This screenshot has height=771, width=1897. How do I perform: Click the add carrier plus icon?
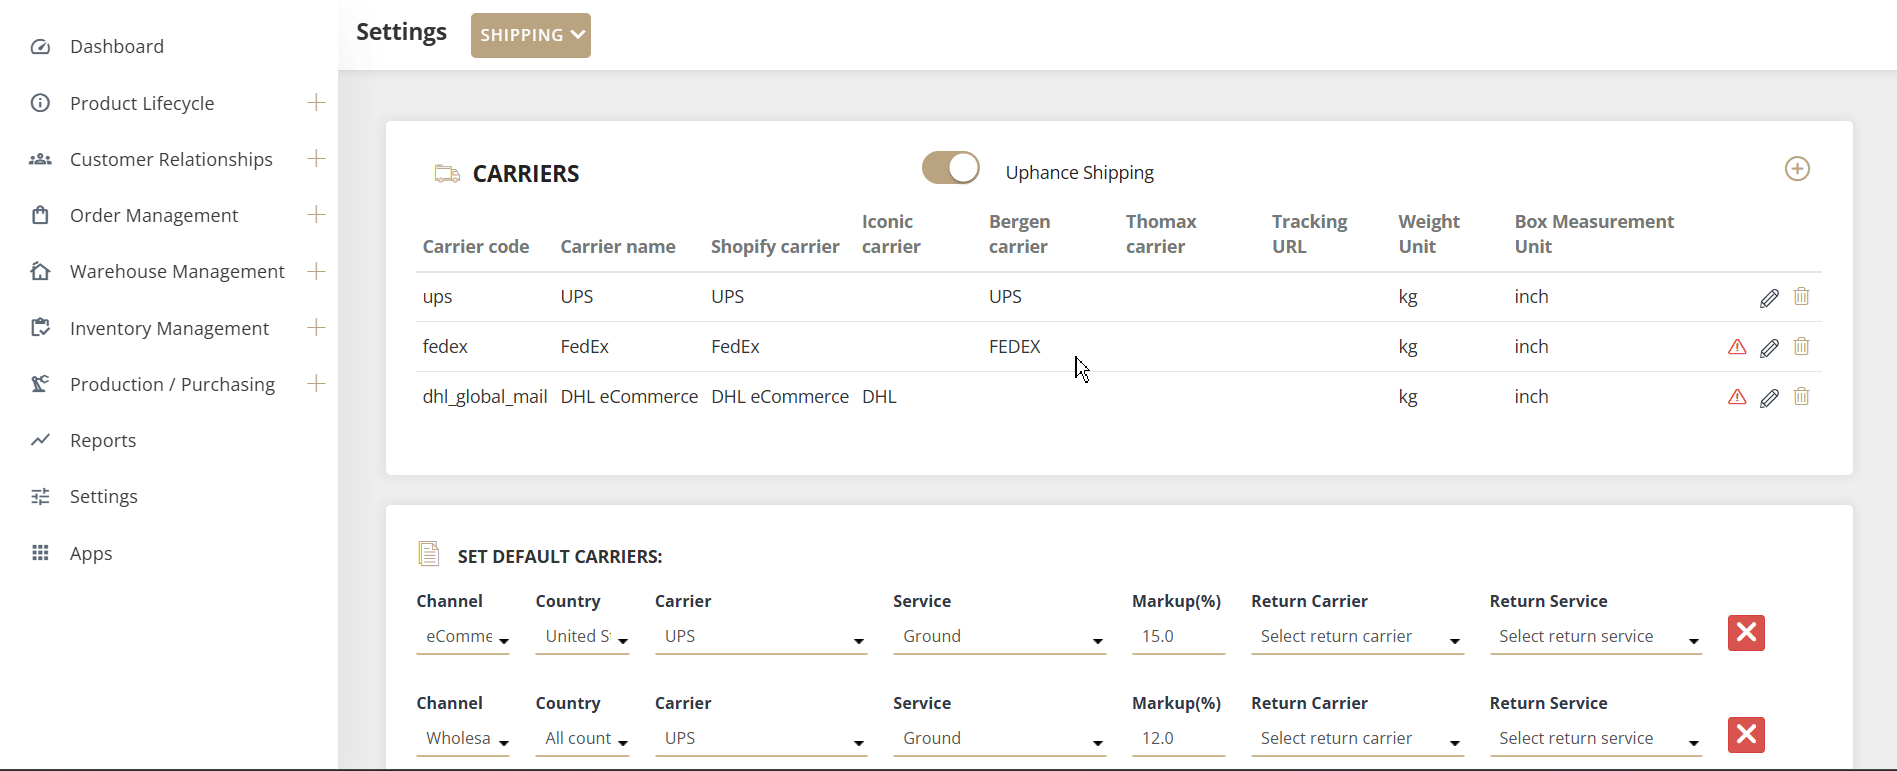click(x=1797, y=169)
